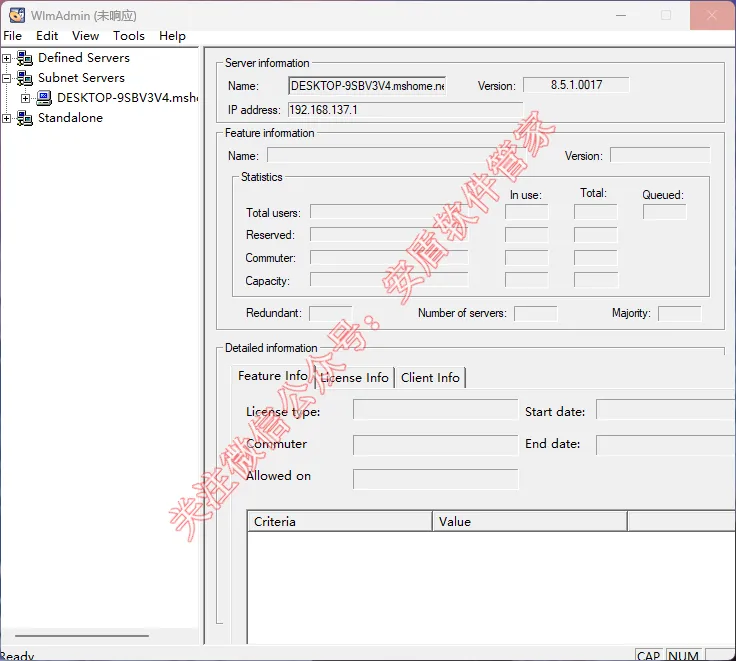Click the Start date field
Viewport: 736px width, 661px height.
666,409
